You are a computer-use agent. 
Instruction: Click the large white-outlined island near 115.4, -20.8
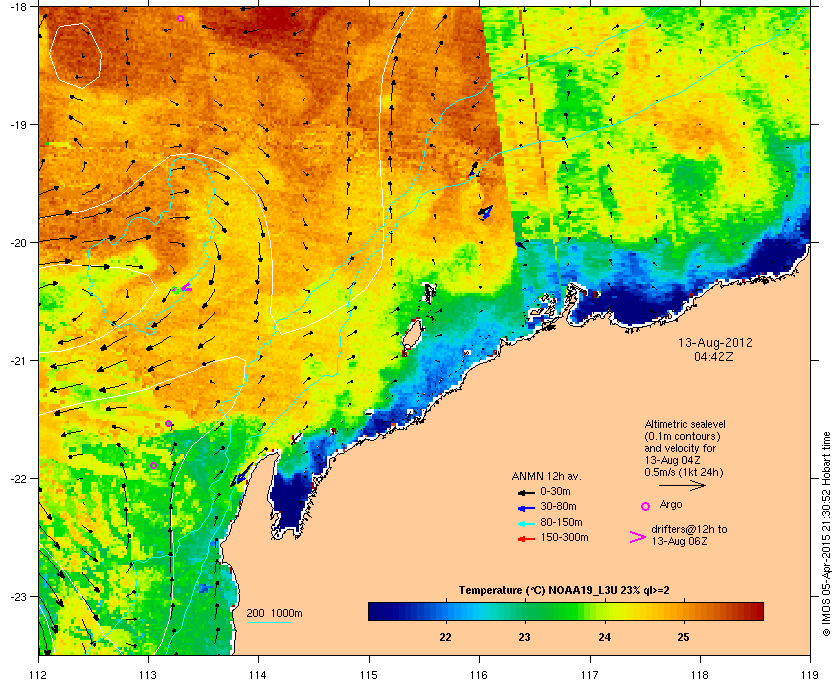click(412, 334)
